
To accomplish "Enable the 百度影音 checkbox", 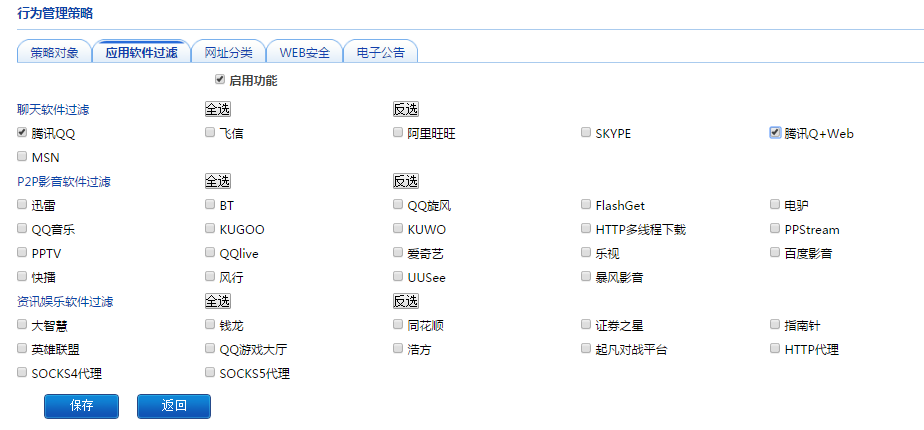I will (775, 252).
